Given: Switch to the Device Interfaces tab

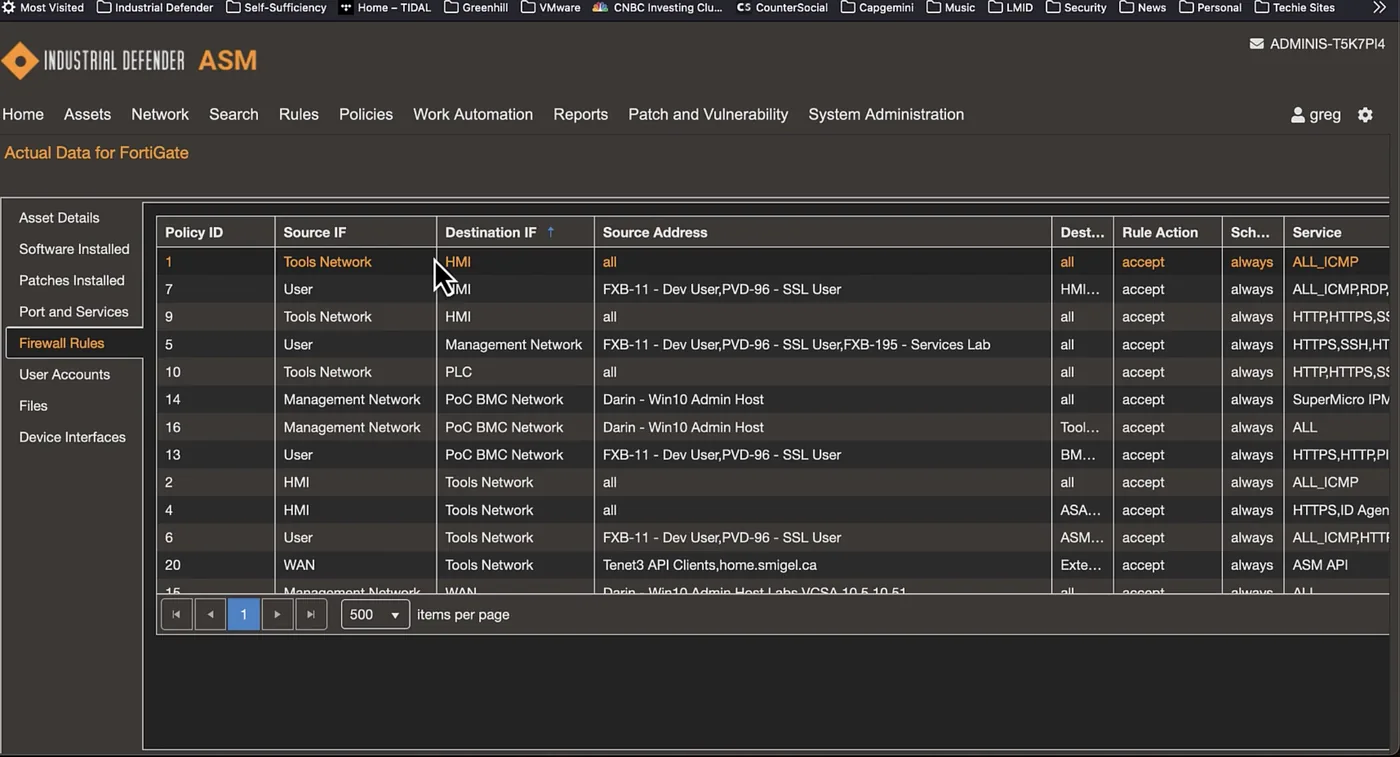Looking at the screenshot, I should coord(74,437).
